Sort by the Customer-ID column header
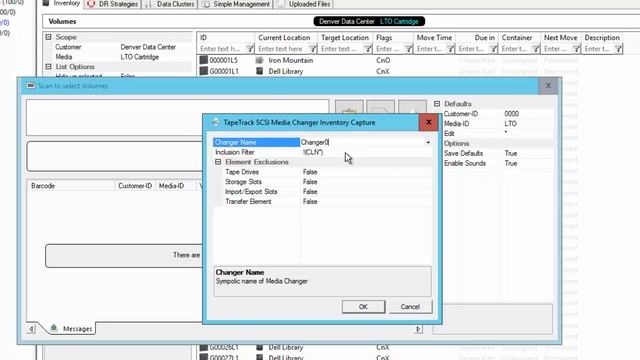Screen dimensions: 640x360 click(135, 186)
